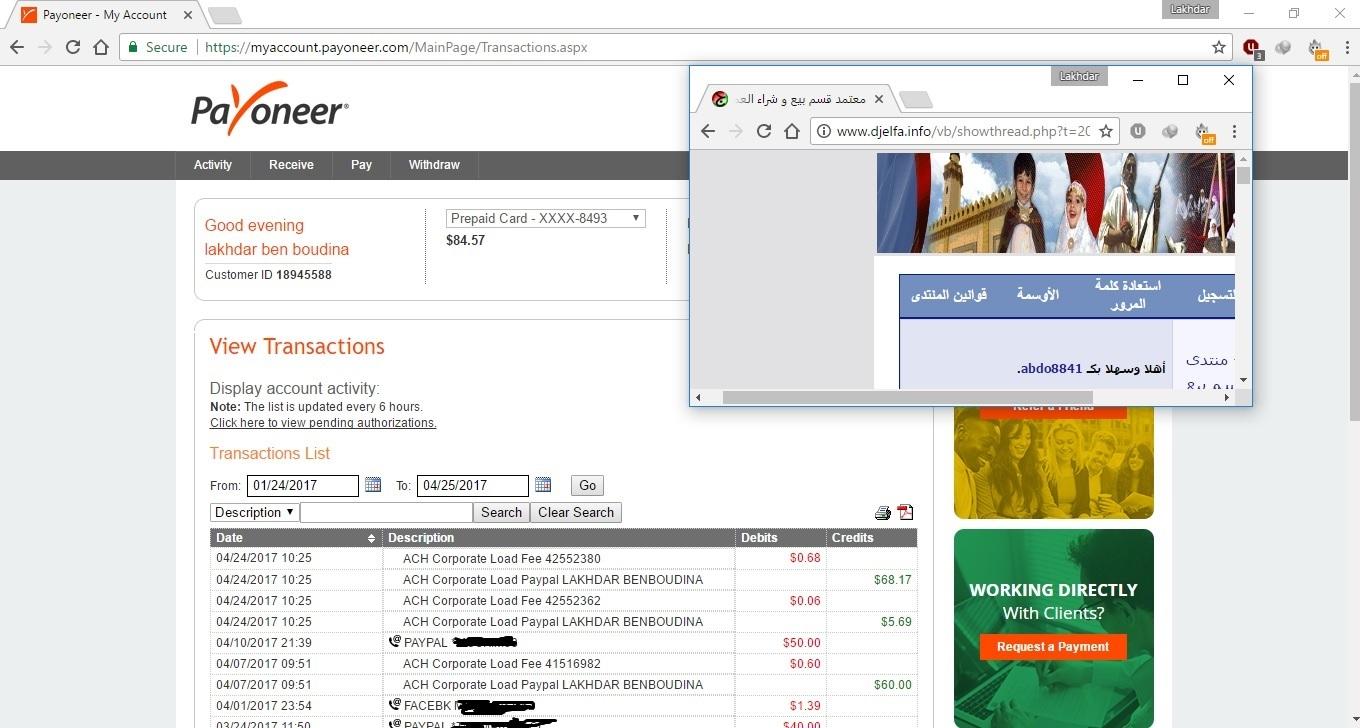Close the djelfa.info tab

tap(878, 99)
